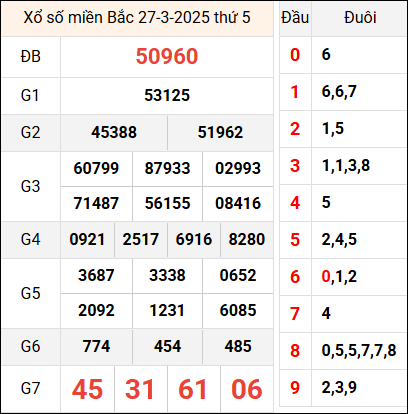Image resolution: width=408 pixels, height=414 pixels.
Task: Select head digit 8 row label
Action: [295, 351]
